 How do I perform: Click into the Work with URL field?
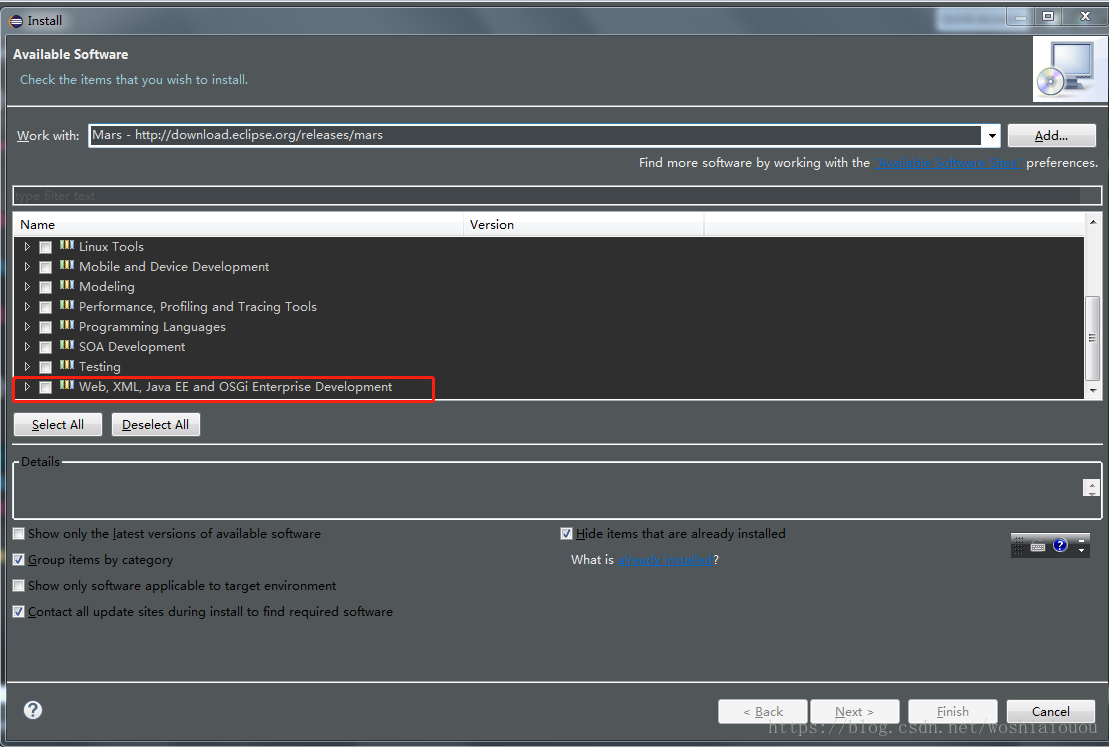pyautogui.click(x=535, y=135)
